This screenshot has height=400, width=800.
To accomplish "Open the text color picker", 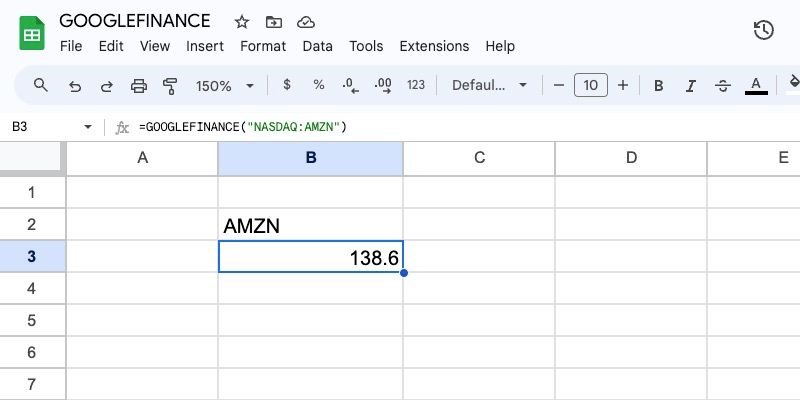I will (756, 86).
